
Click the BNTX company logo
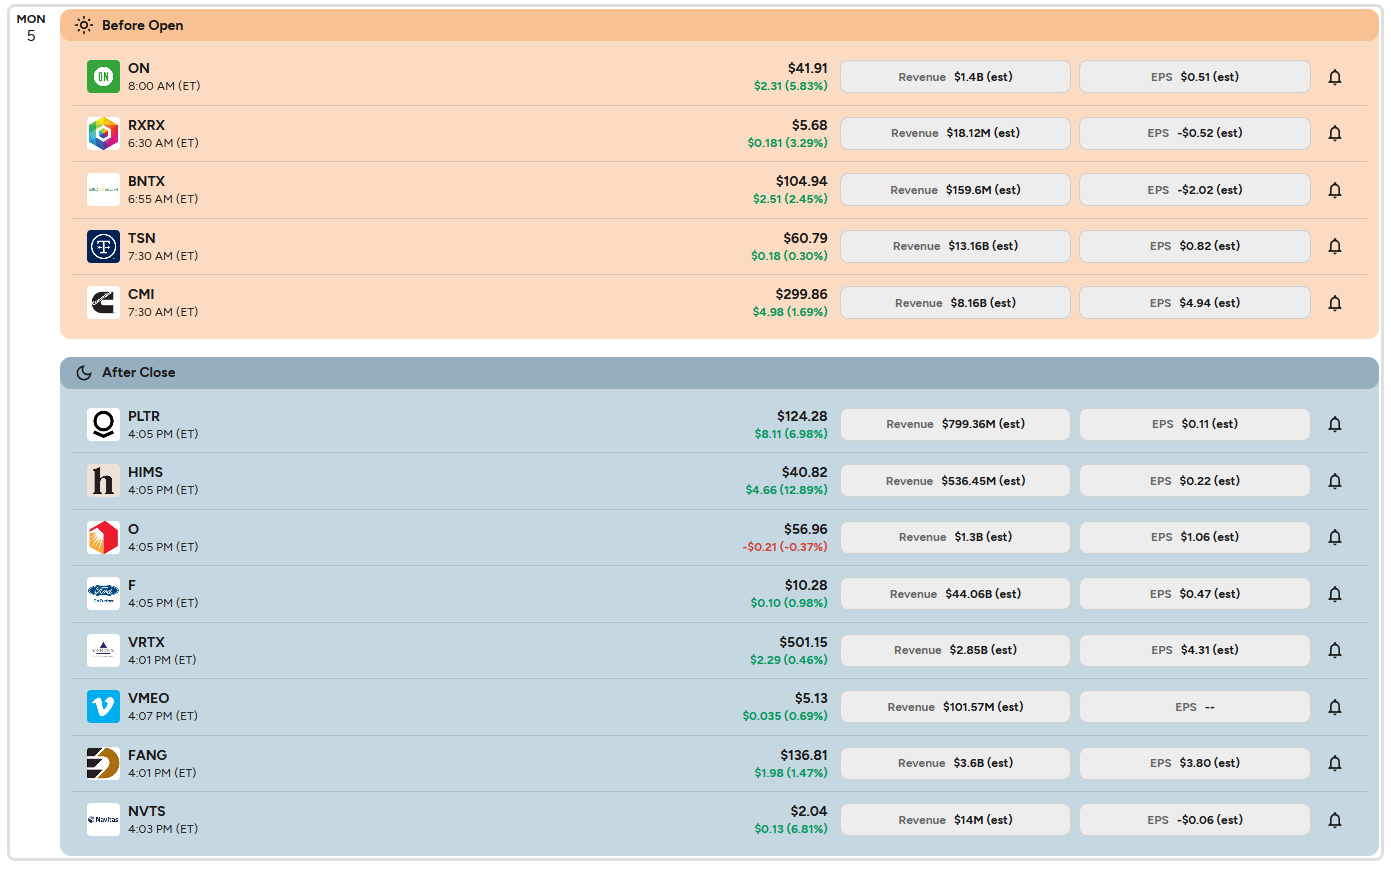103,190
